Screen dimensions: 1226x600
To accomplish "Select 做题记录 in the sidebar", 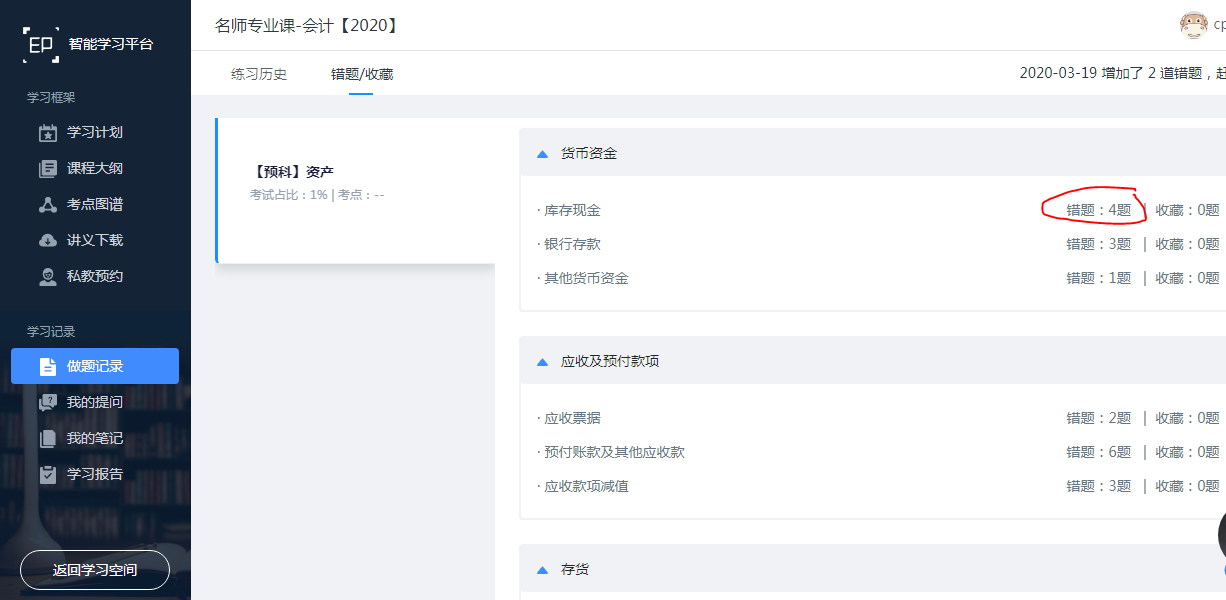I will pos(95,366).
